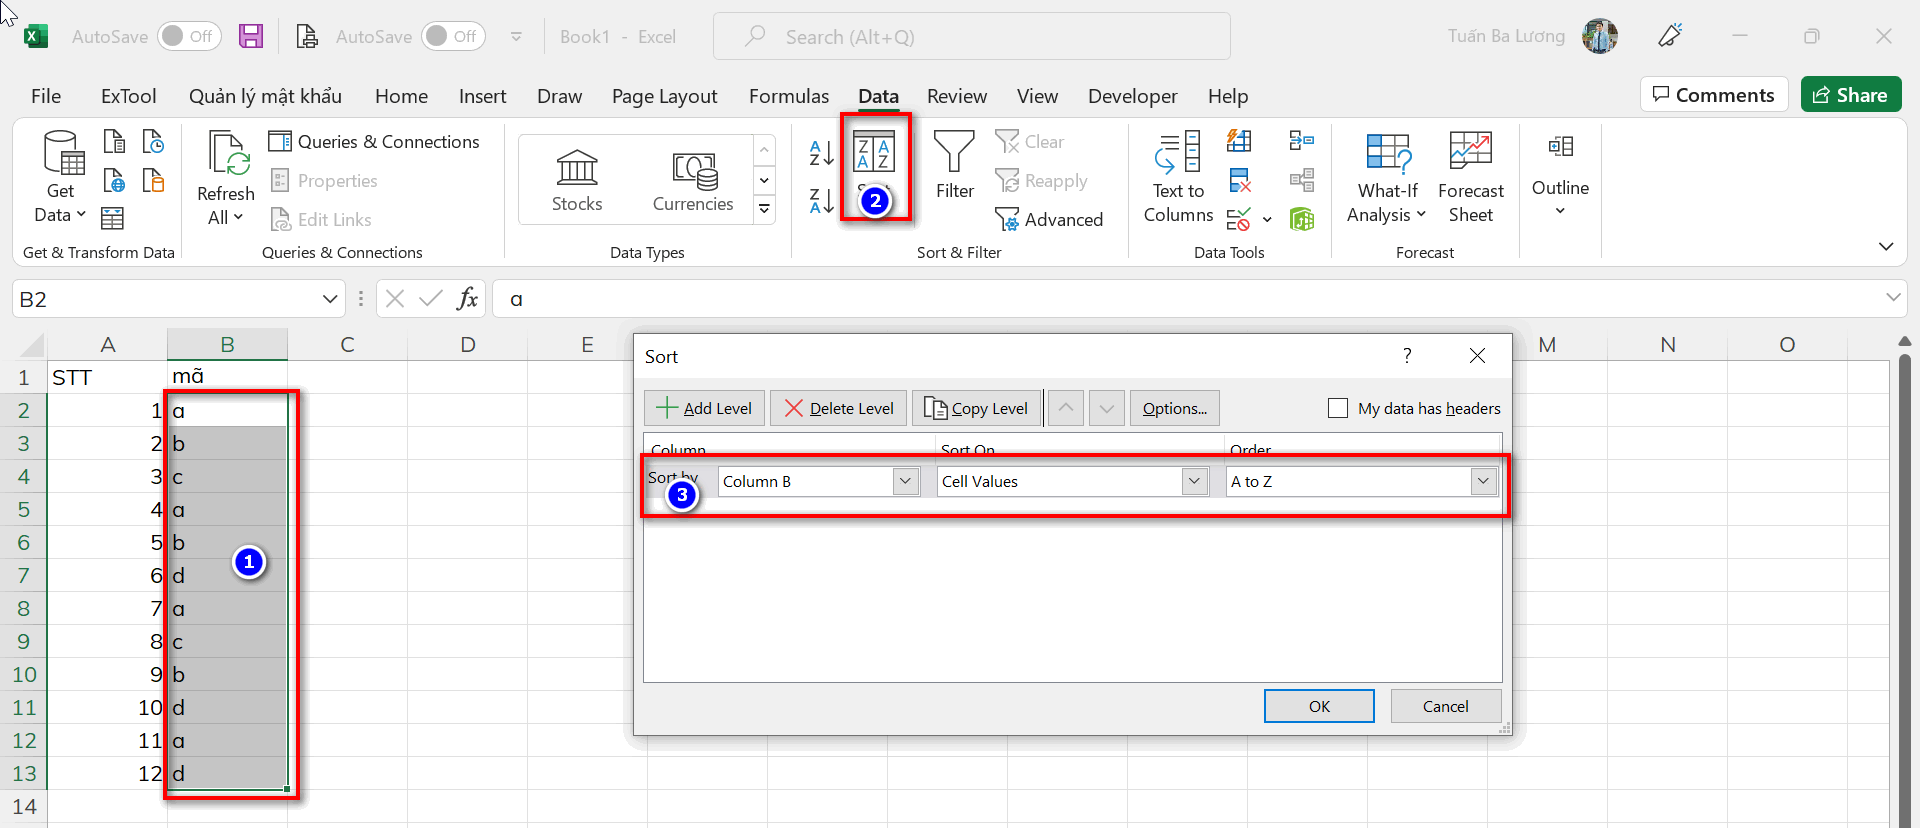Image resolution: width=1920 pixels, height=828 pixels.
Task: Open the Comments pane button
Action: click(x=1714, y=95)
